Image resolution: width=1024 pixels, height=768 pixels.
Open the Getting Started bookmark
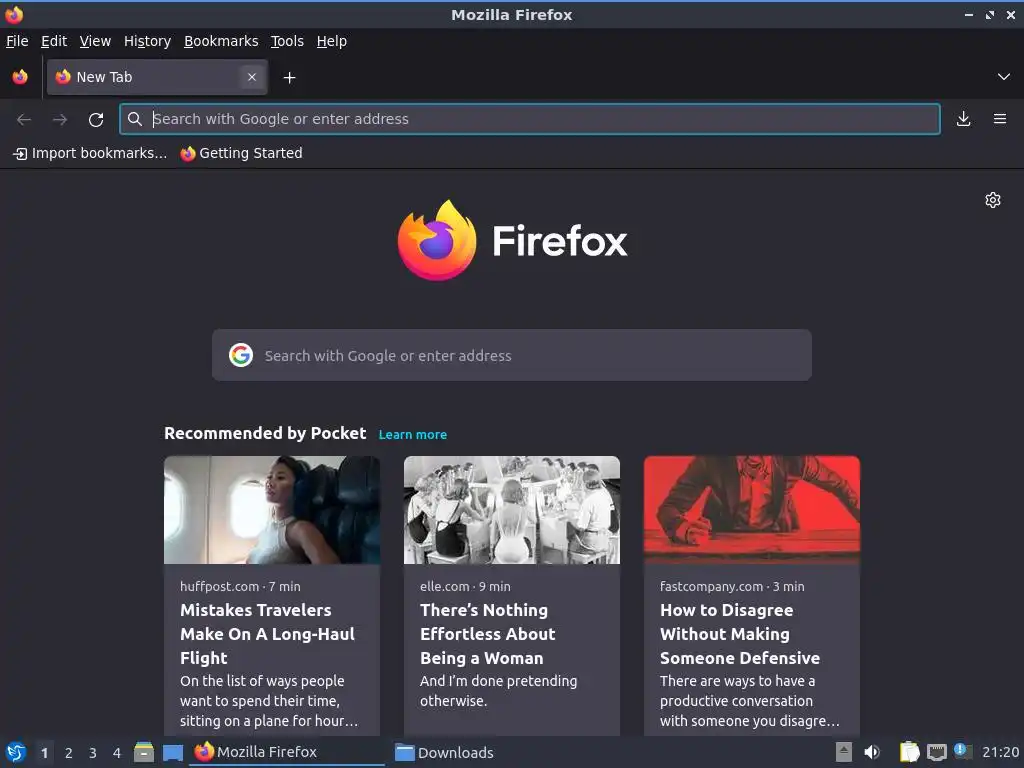[242, 153]
